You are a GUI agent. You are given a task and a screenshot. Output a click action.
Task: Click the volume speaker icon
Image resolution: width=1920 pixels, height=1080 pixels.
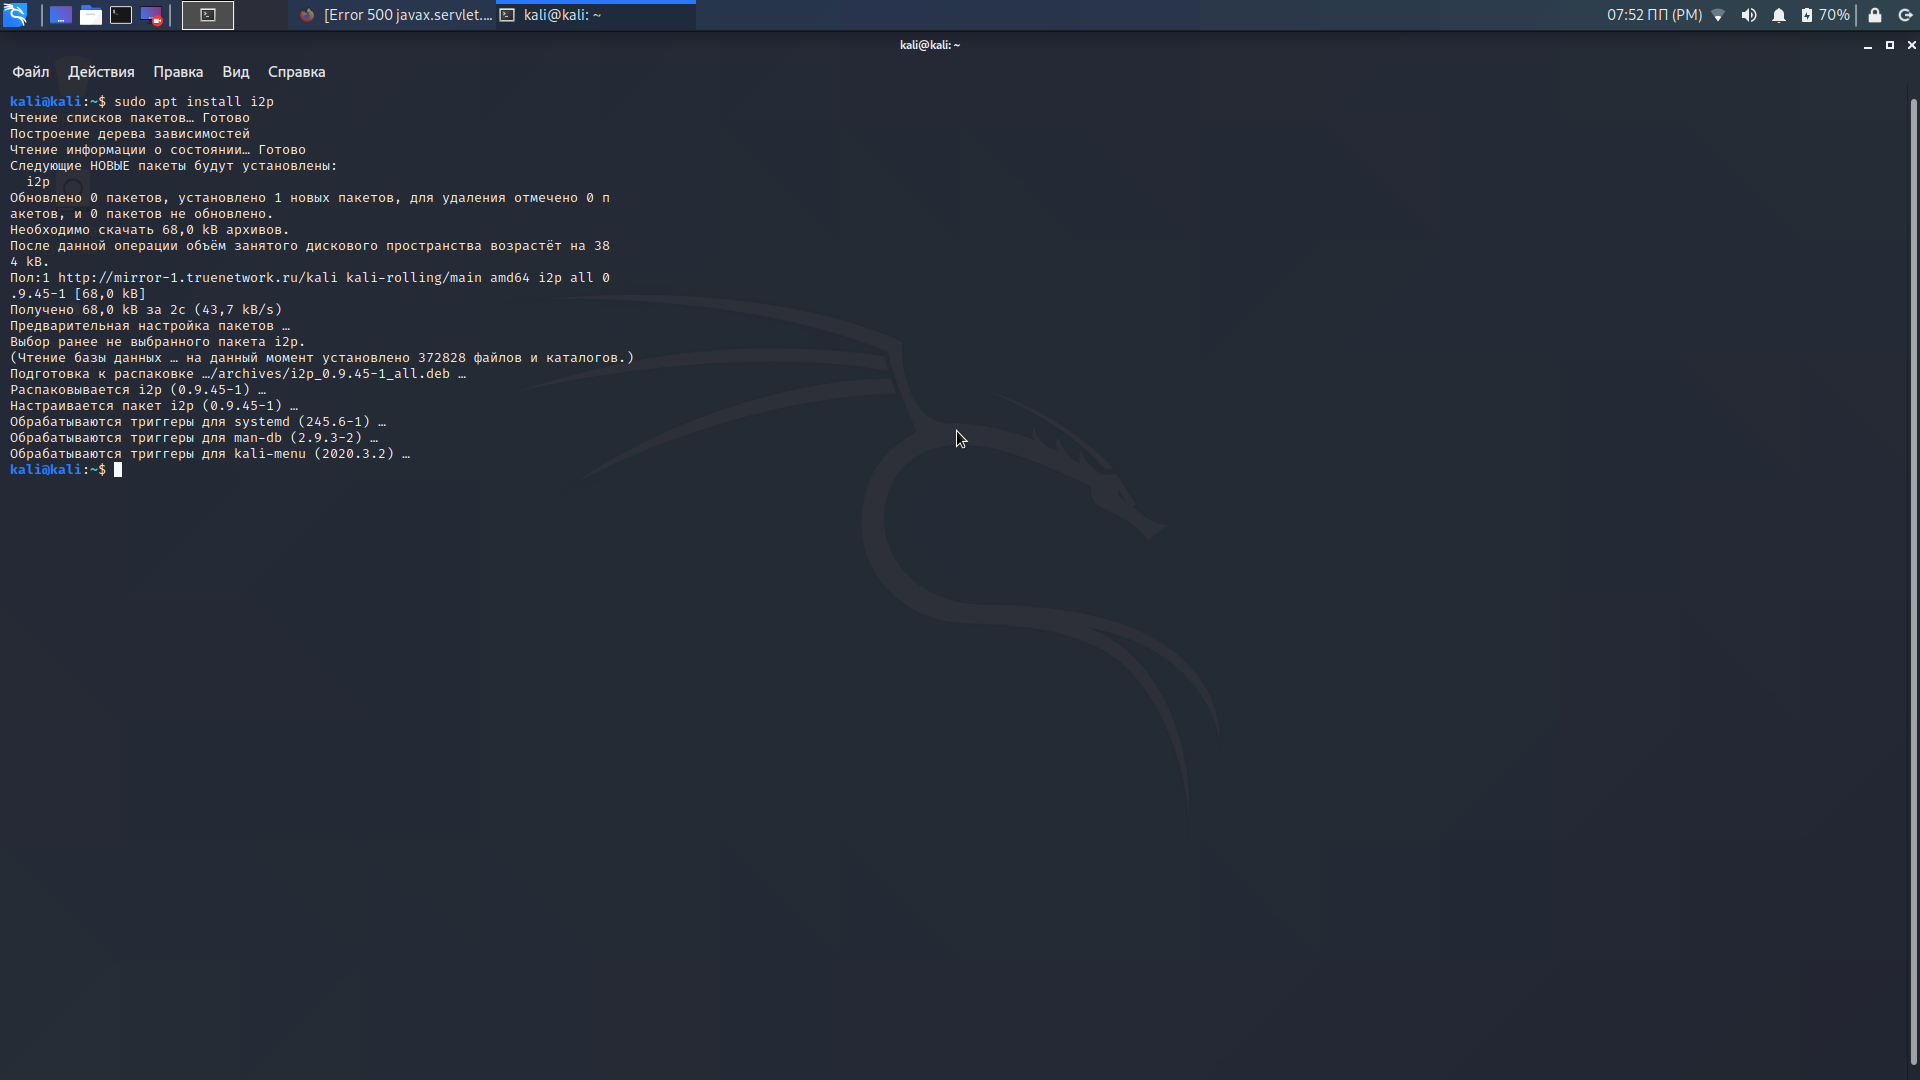pyautogui.click(x=1748, y=15)
